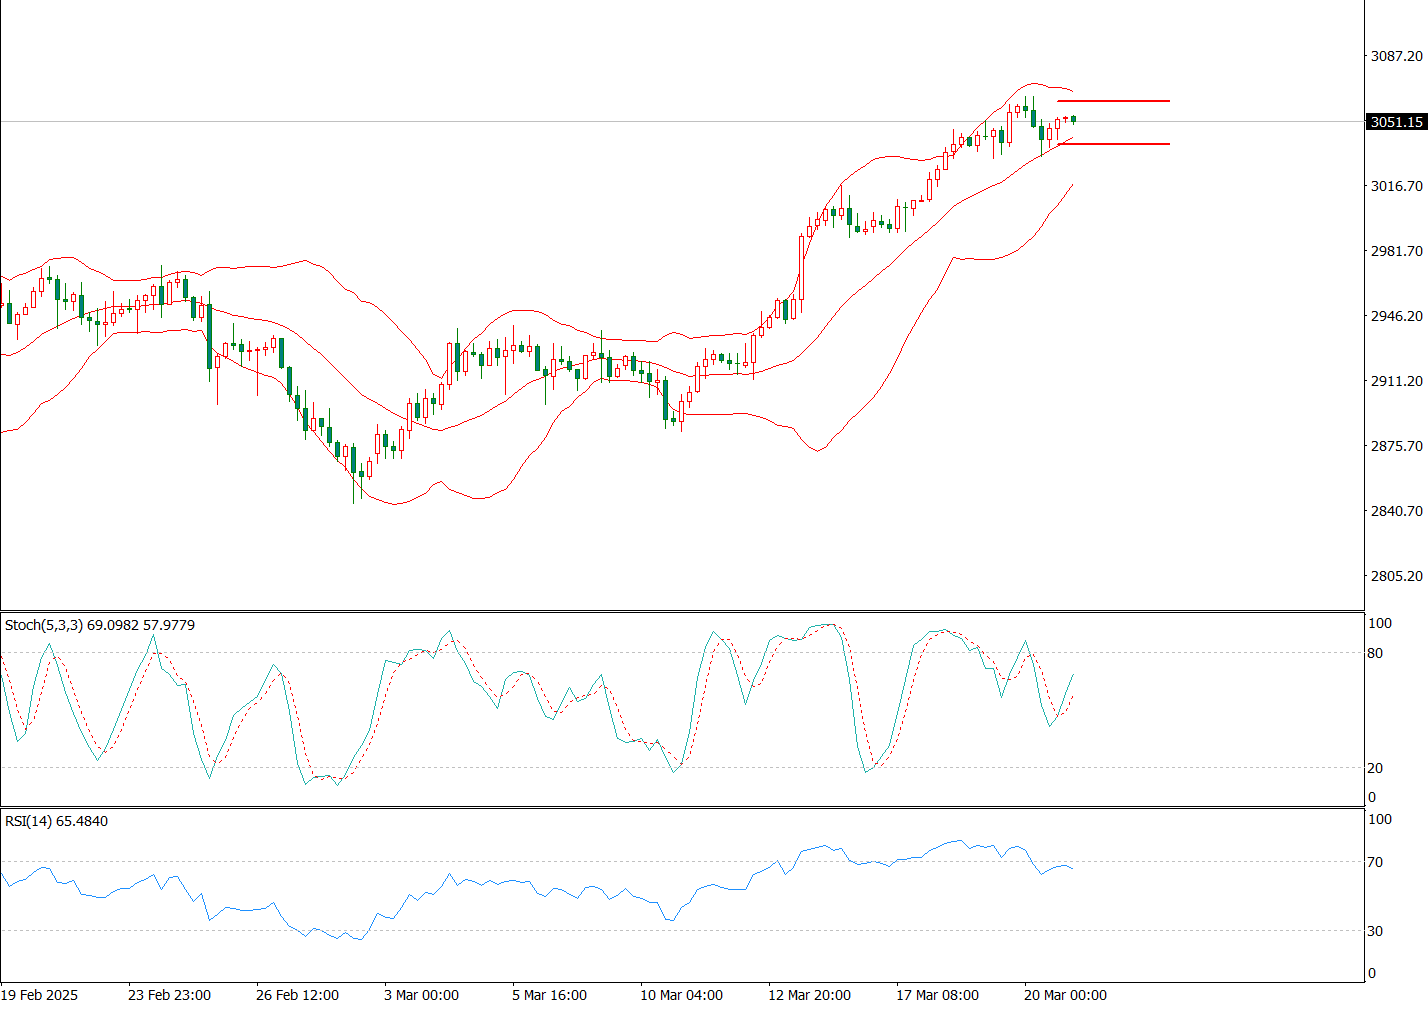
Task: Click the 26 Feb 12:00 time label
Action: 297,995
